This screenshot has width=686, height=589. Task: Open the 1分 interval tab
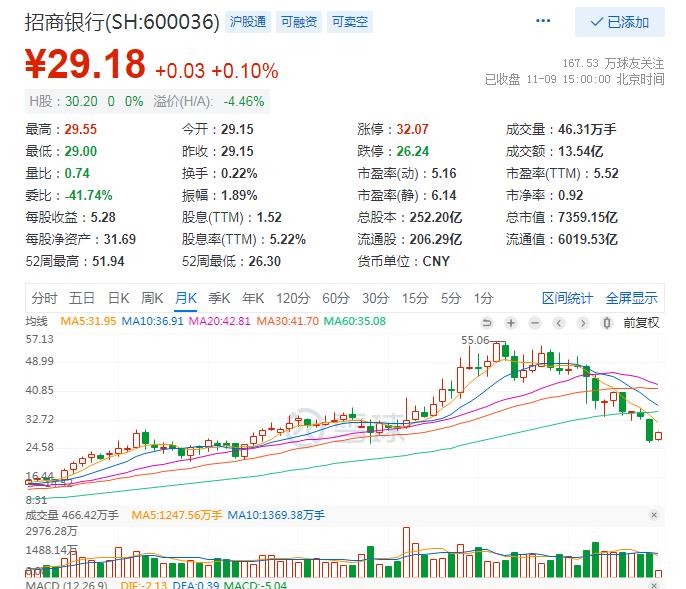tap(483, 298)
